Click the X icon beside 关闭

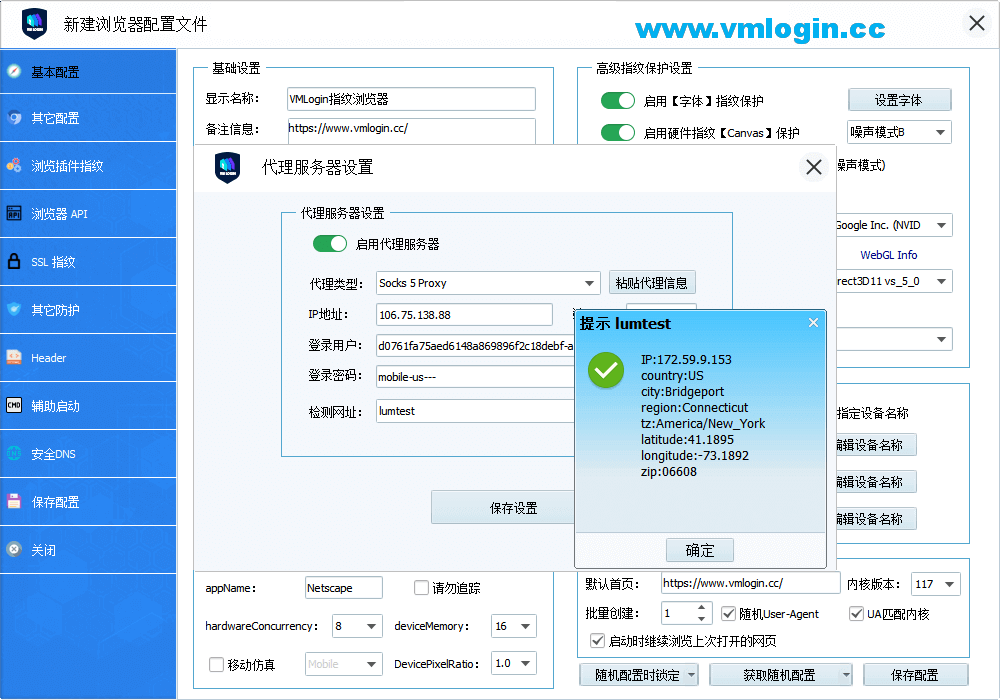pyautogui.click(x=14, y=550)
